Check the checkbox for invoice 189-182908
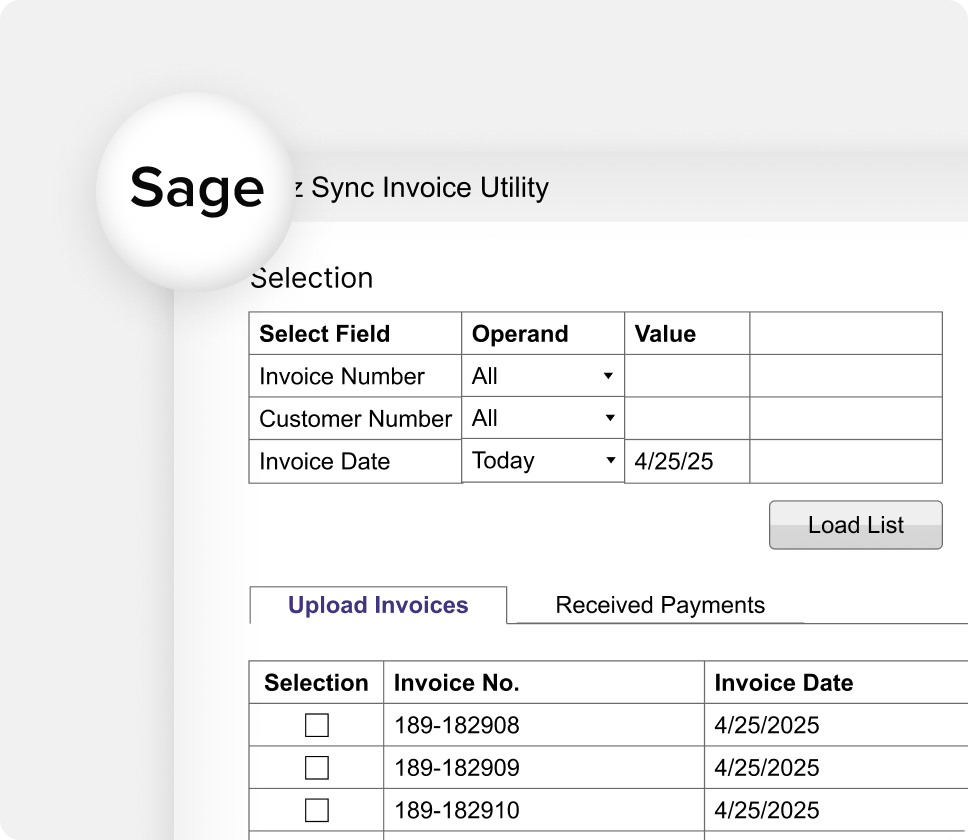Image resolution: width=968 pixels, height=840 pixels. click(316, 725)
